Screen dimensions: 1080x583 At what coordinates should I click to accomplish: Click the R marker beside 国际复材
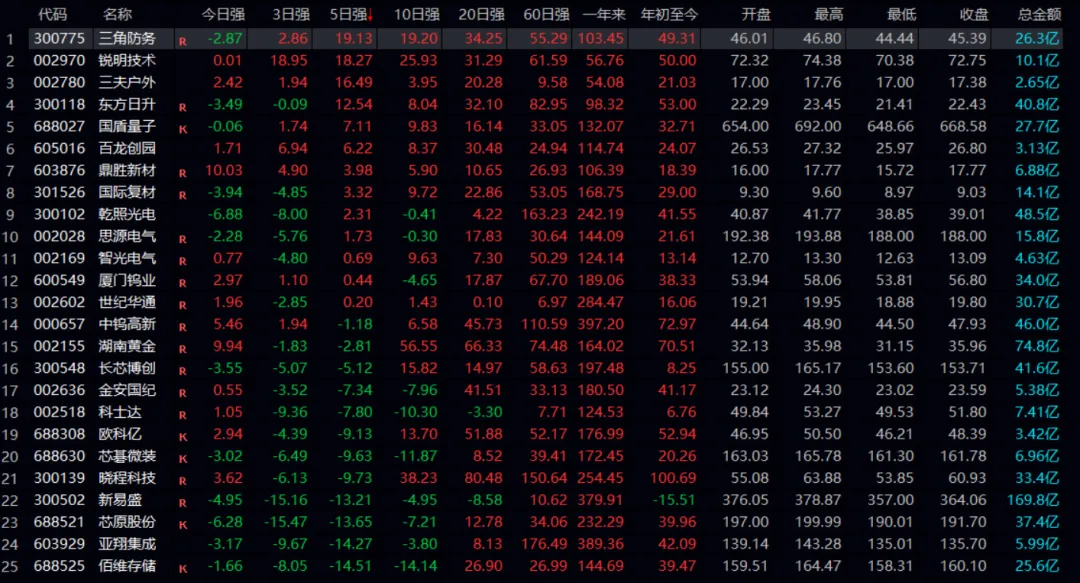(183, 196)
